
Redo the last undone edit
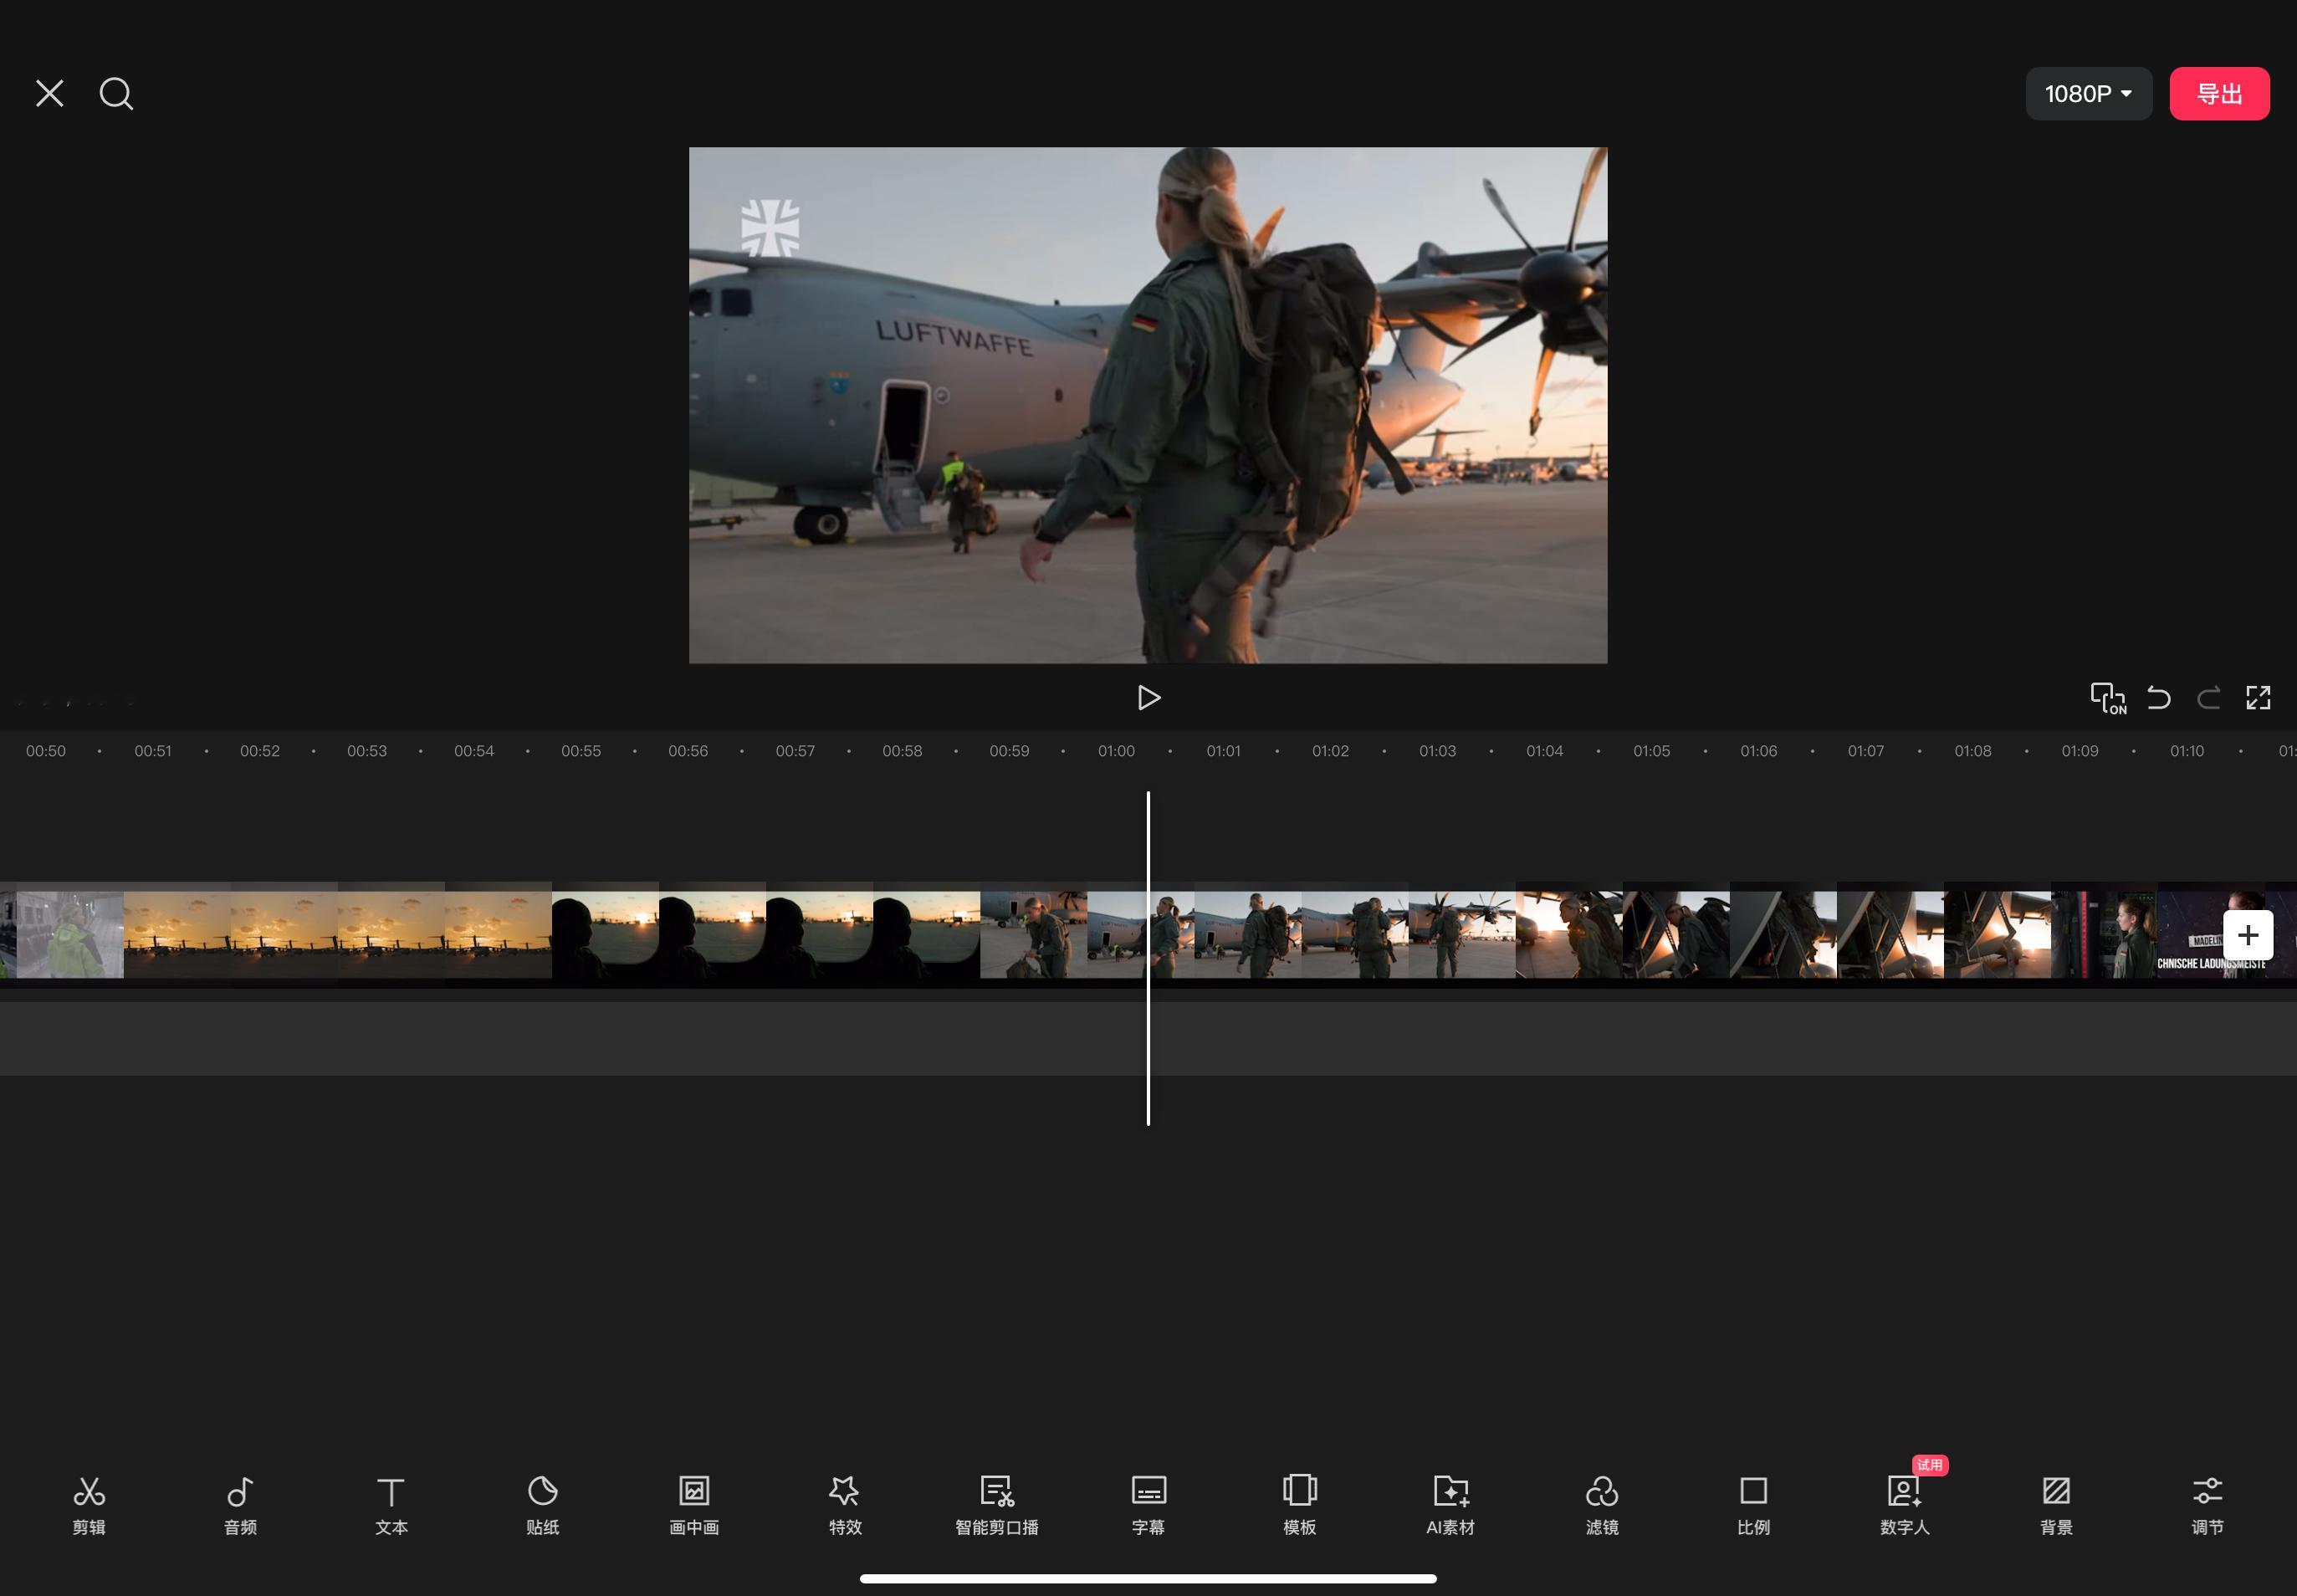pos(2208,698)
